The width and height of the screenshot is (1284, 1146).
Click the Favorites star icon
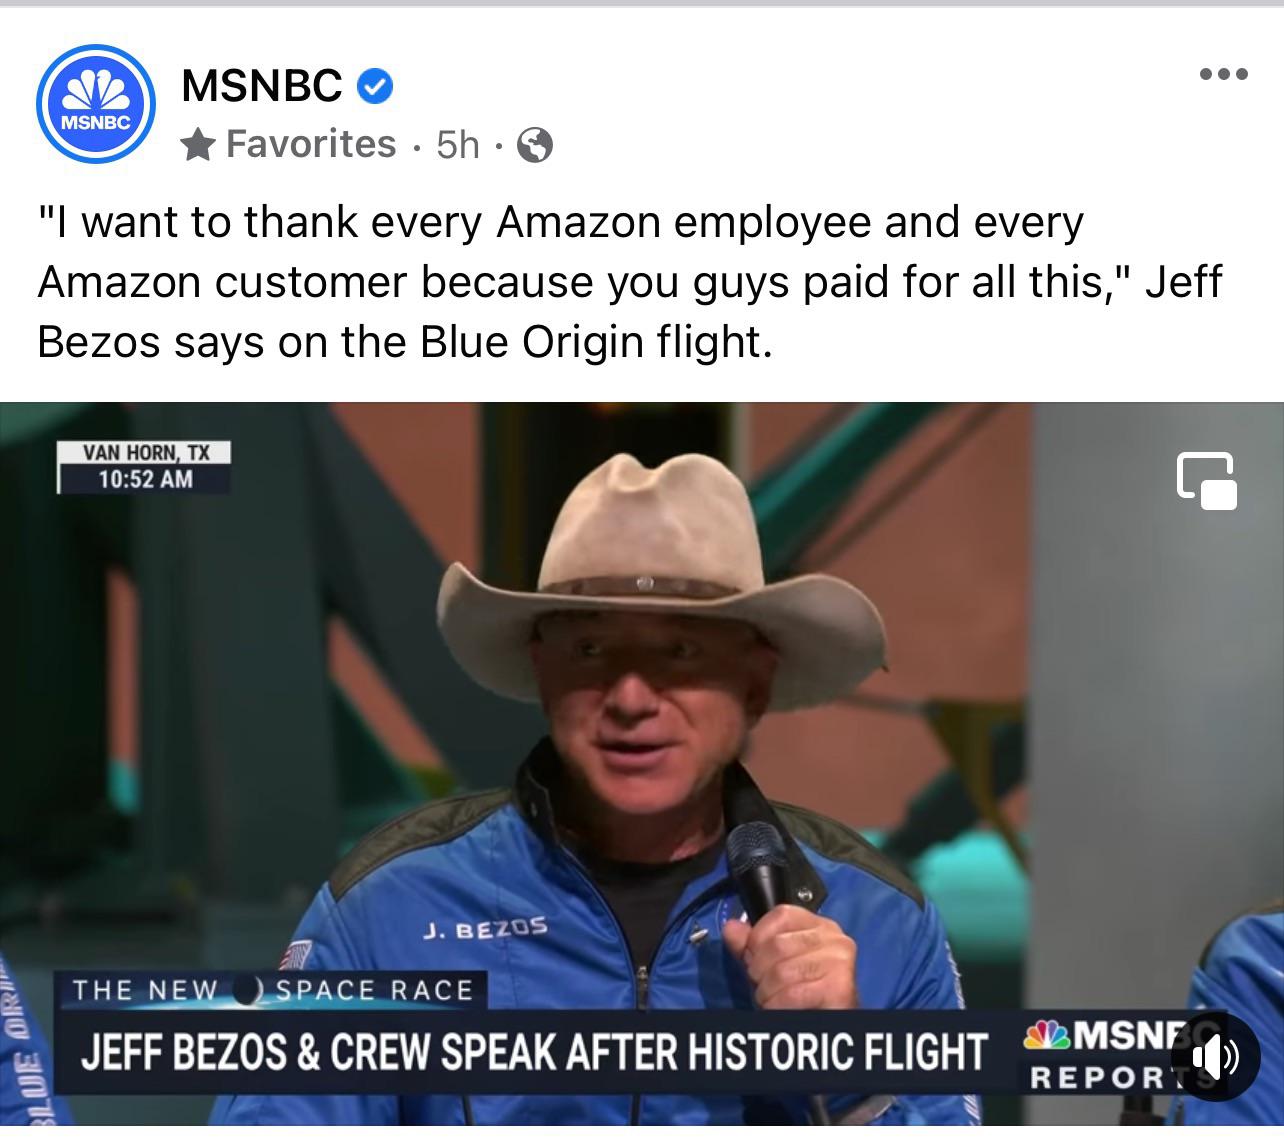(x=198, y=146)
